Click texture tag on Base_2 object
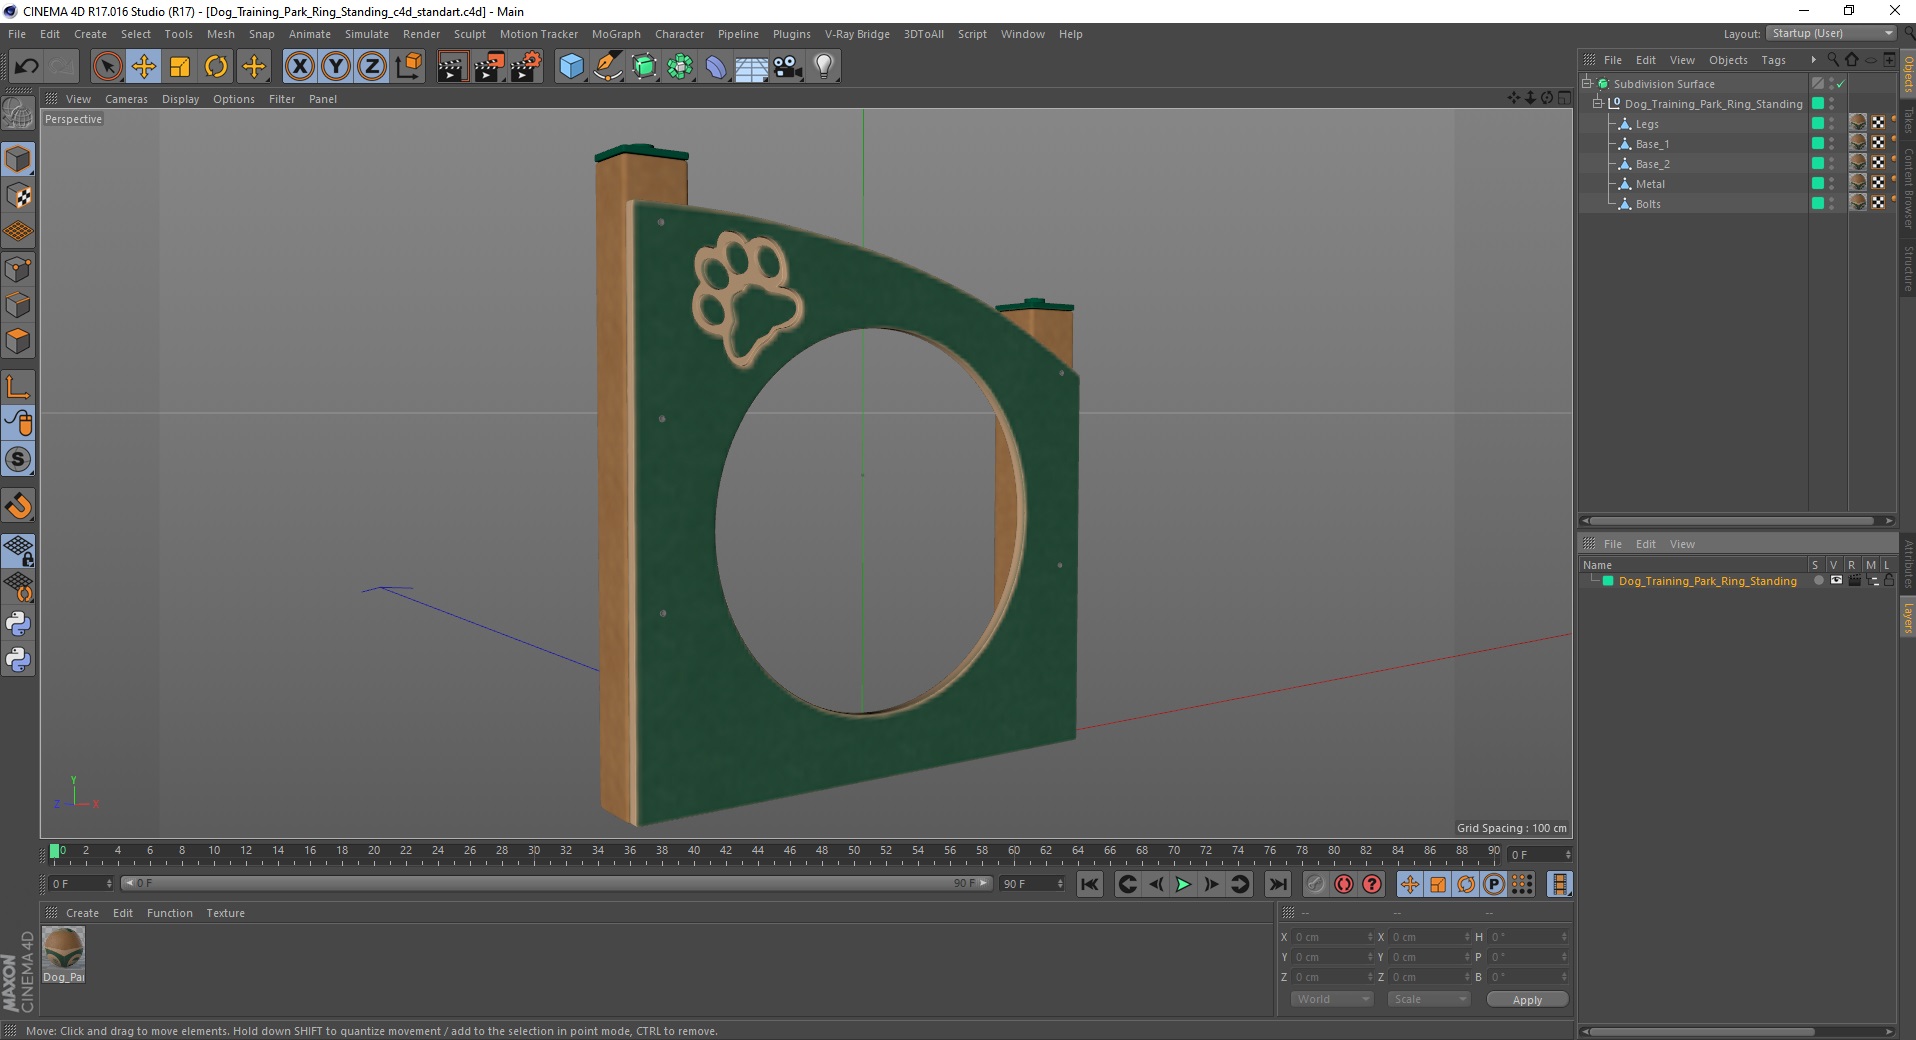Image resolution: width=1916 pixels, height=1040 pixels. (x=1858, y=164)
